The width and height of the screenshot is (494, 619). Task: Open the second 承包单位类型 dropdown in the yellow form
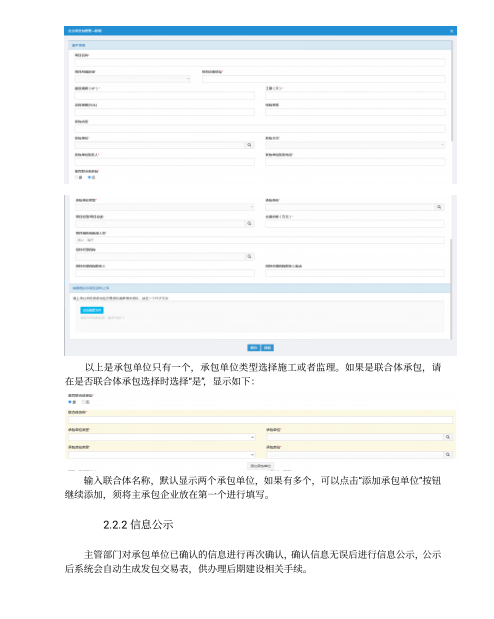pyautogui.click(x=162, y=455)
